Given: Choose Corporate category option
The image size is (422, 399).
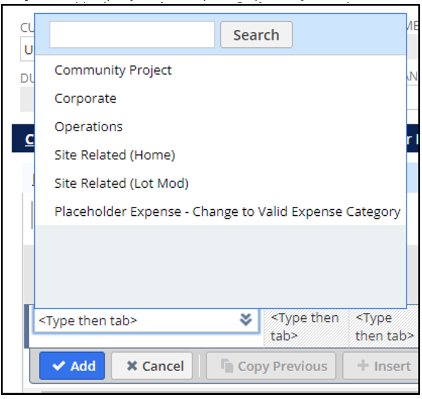Looking at the screenshot, I should coord(85,99).
